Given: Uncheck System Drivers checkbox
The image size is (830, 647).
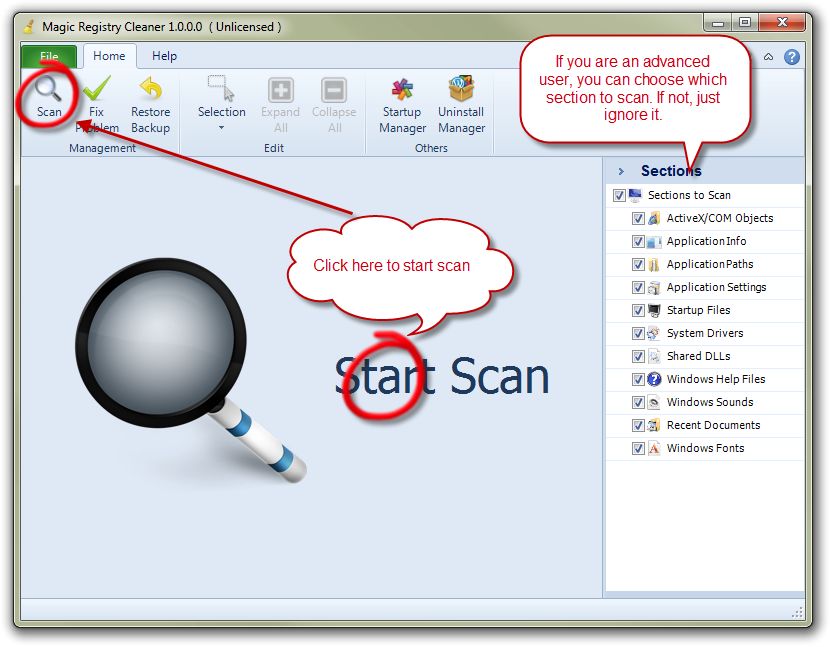Looking at the screenshot, I should [x=638, y=334].
